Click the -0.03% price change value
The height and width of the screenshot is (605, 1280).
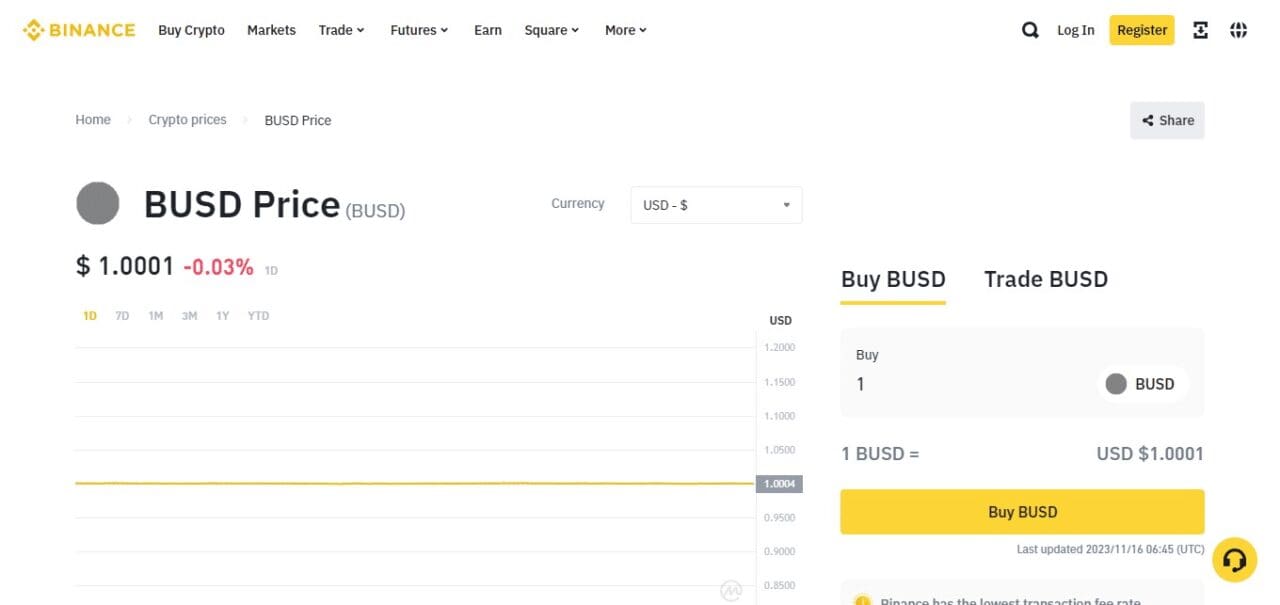tap(218, 267)
